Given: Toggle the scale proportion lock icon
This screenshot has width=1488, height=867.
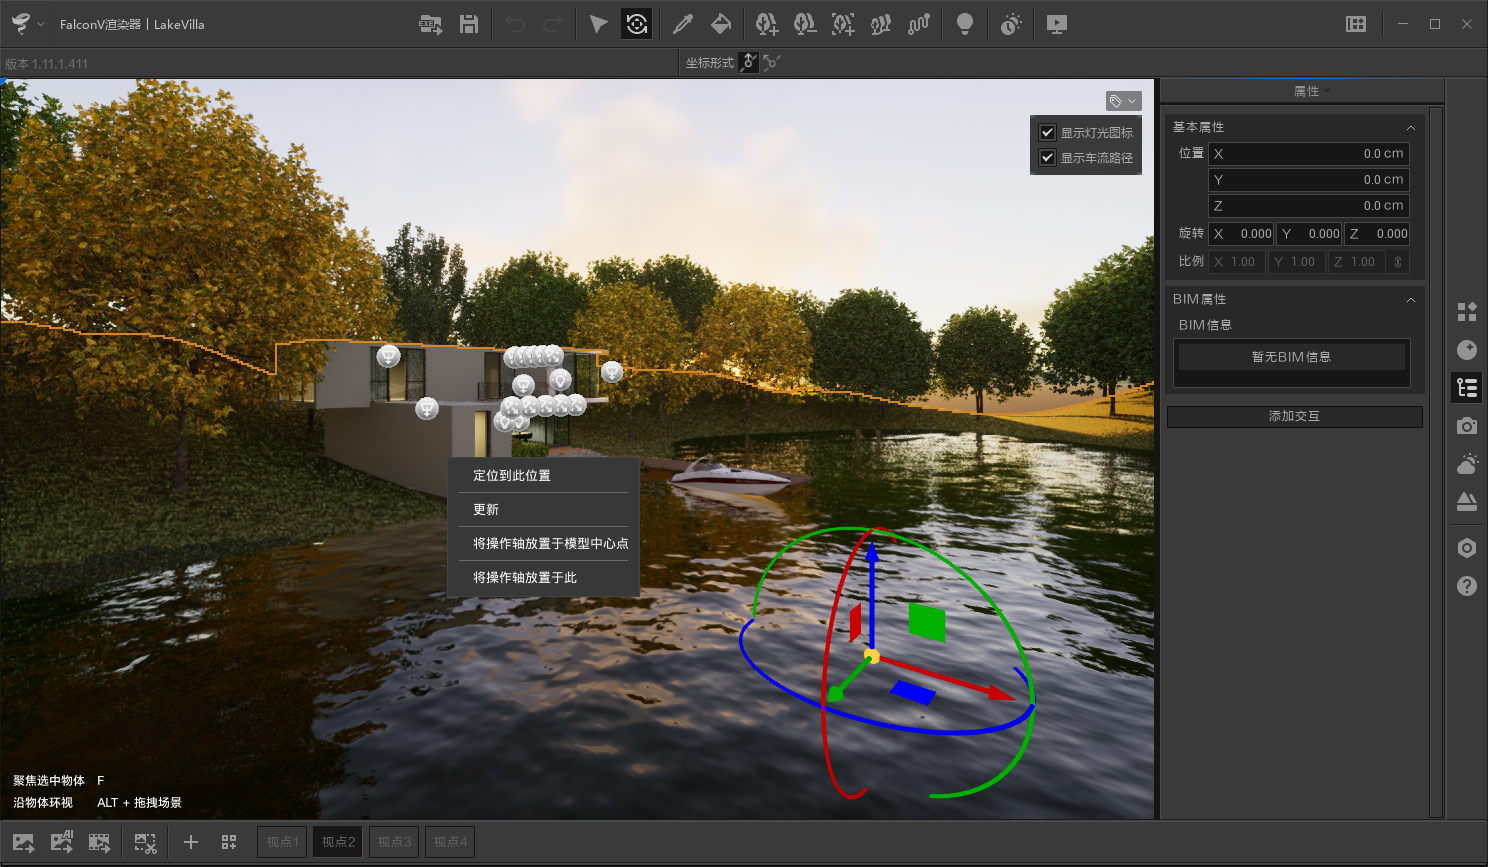Looking at the screenshot, I should (1397, 262).
